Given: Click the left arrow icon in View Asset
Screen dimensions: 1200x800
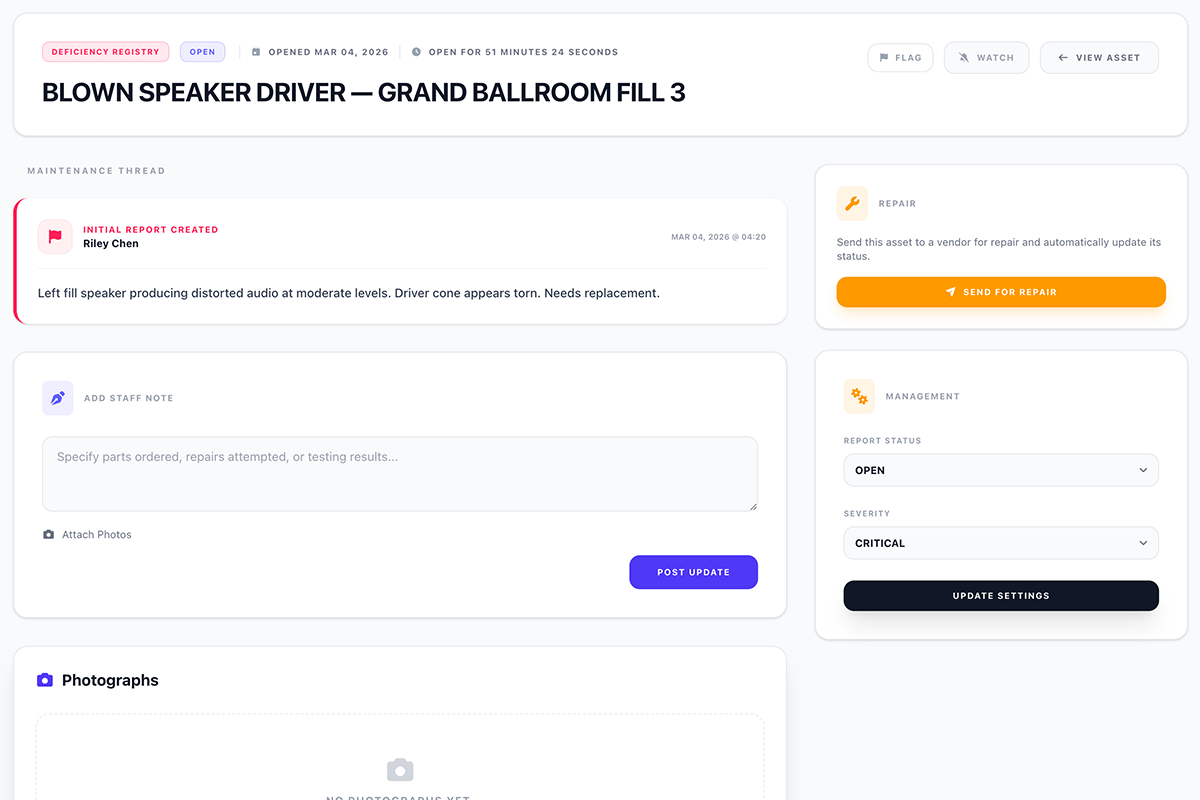Looking at the screenshot, I should click(1062, 57).
